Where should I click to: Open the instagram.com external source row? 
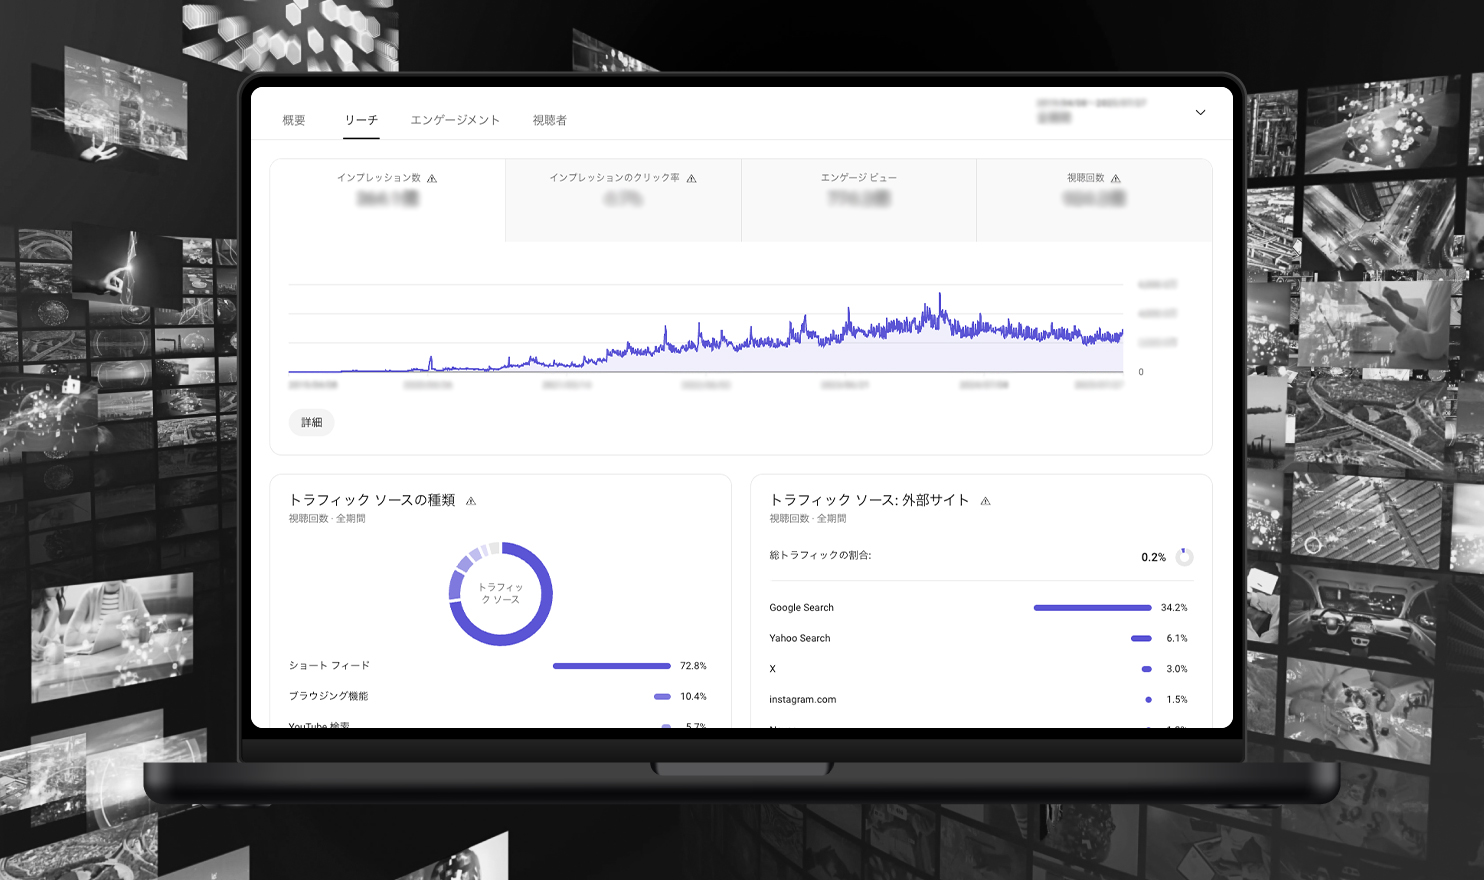802,700
